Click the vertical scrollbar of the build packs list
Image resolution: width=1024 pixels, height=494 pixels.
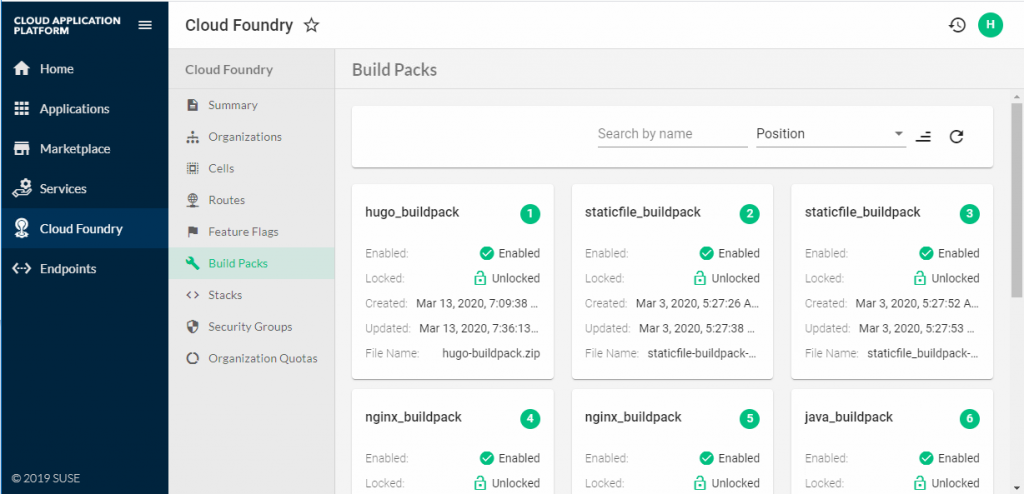[1016, 200]
